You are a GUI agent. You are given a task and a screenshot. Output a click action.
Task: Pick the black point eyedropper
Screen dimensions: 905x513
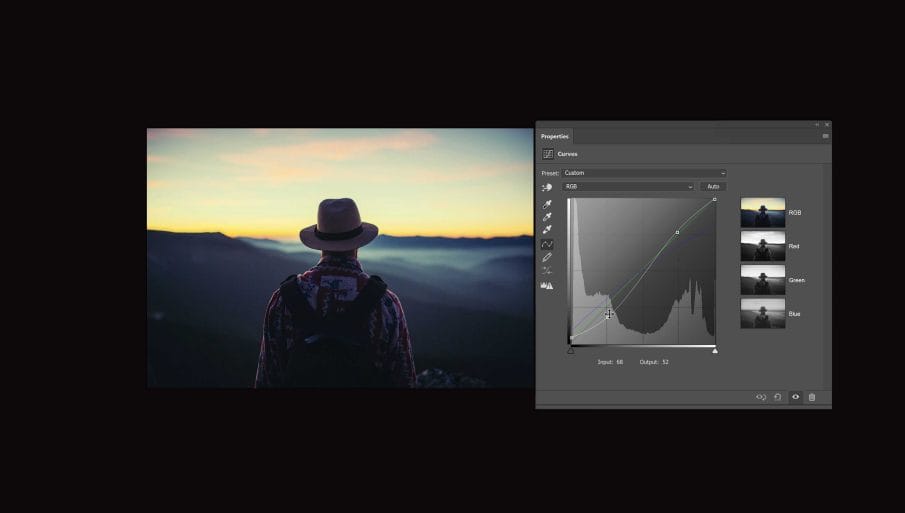tap(547, 205)
